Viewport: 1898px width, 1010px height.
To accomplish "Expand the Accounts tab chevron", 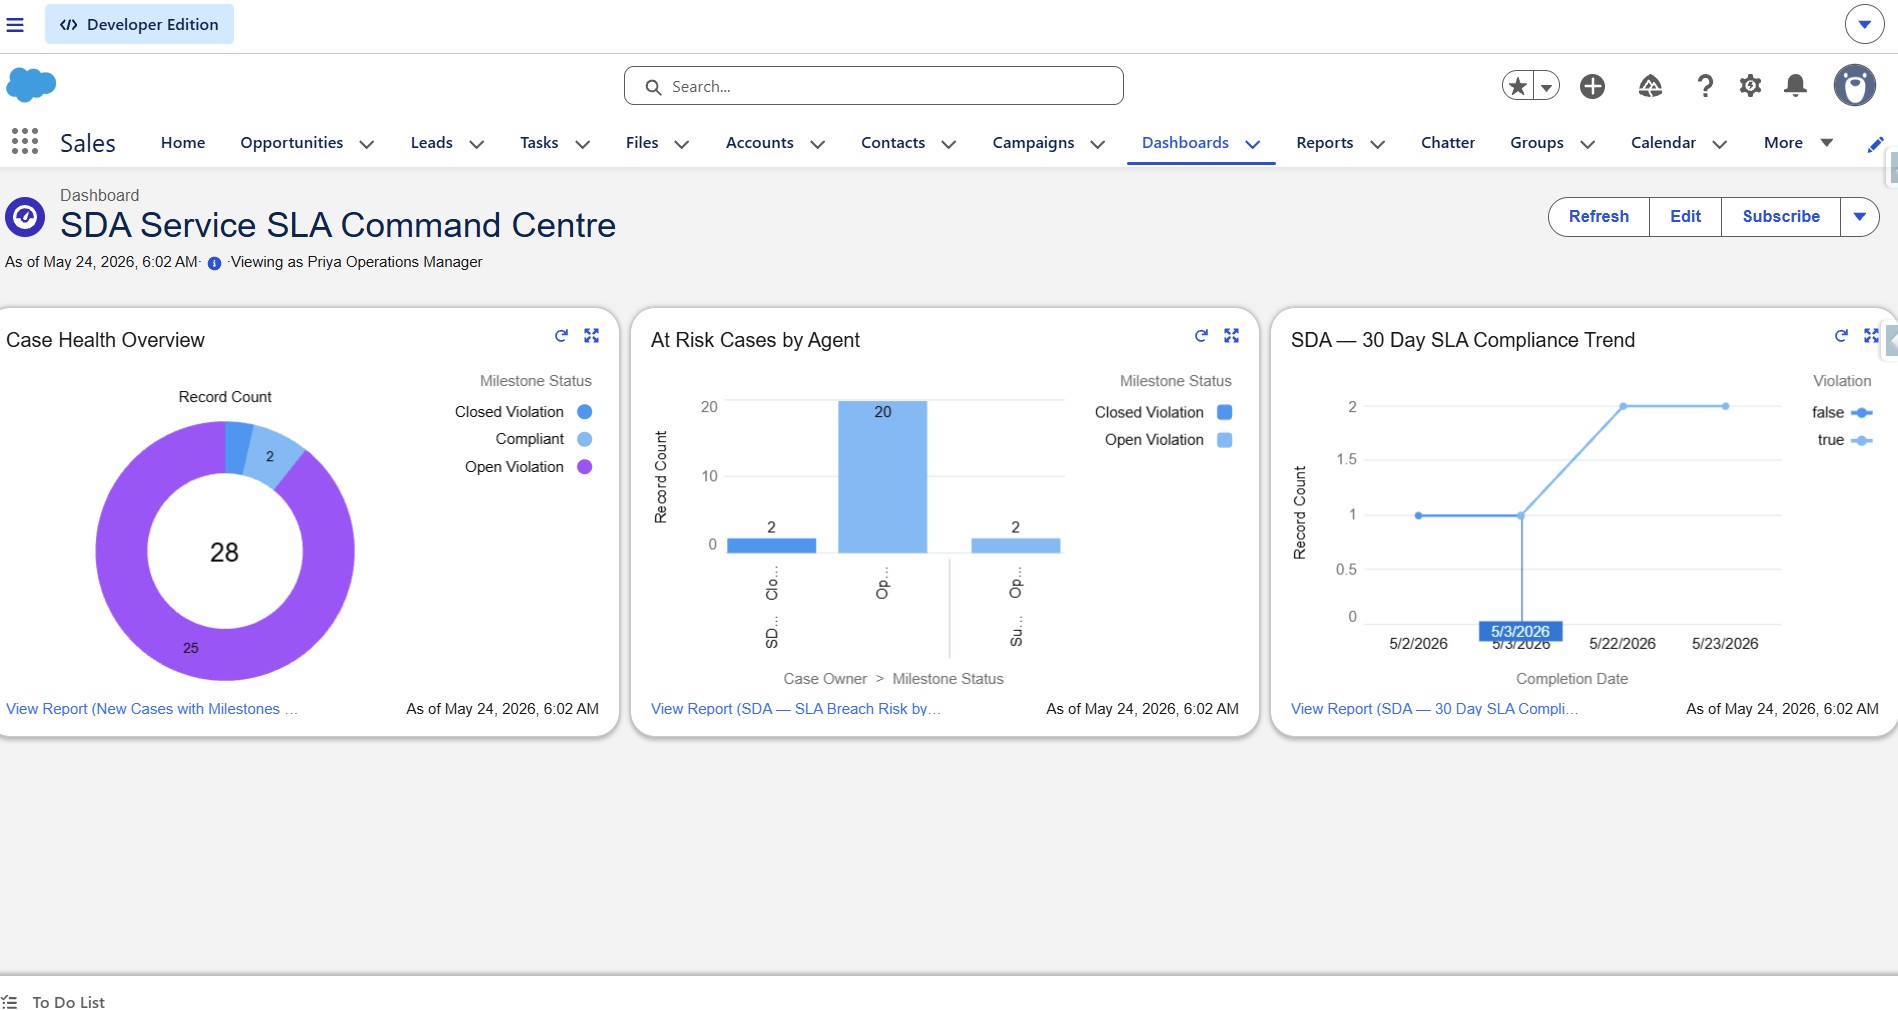I will [818, 144].
